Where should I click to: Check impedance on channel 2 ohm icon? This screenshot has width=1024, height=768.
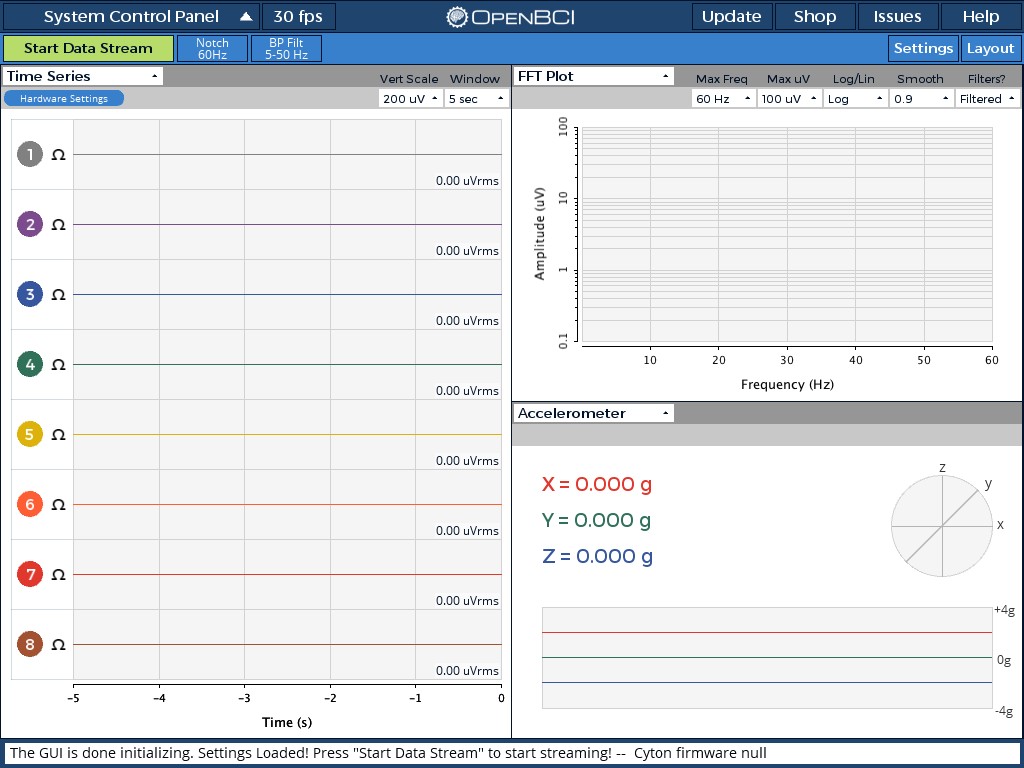click(x=58, y=225)
